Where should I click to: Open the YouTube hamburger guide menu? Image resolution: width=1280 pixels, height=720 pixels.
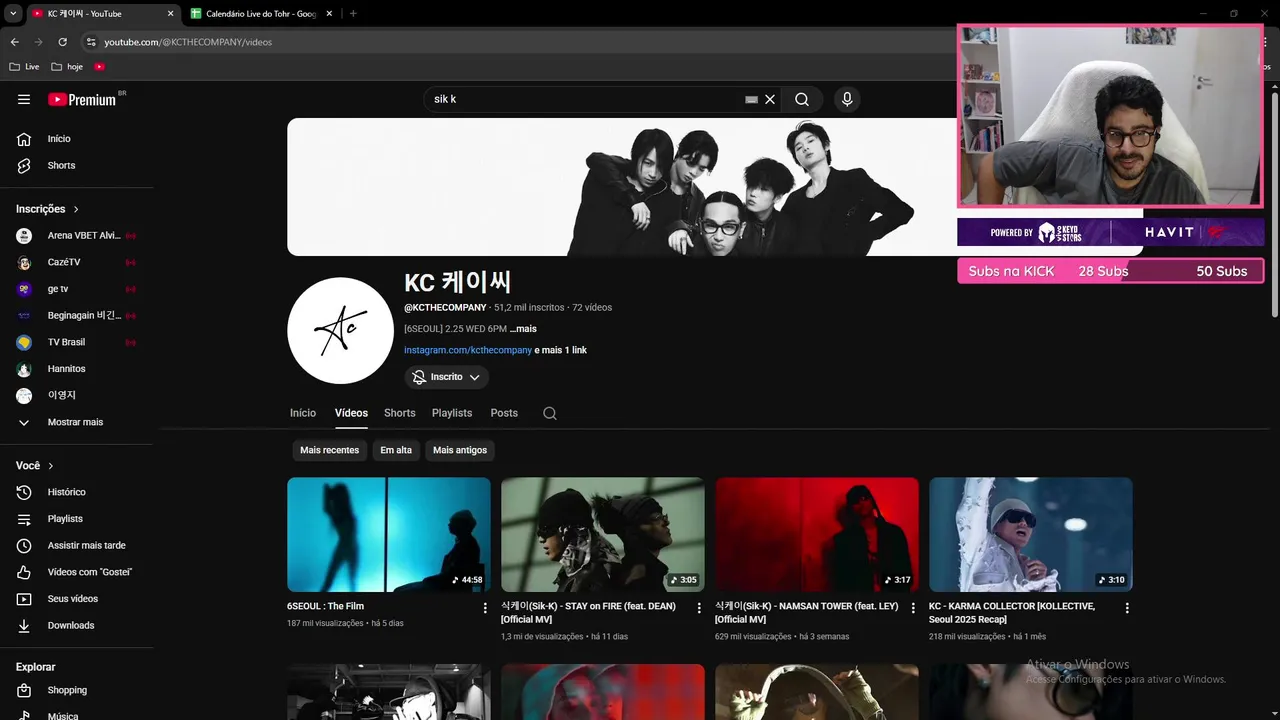(x=24, y=99)
